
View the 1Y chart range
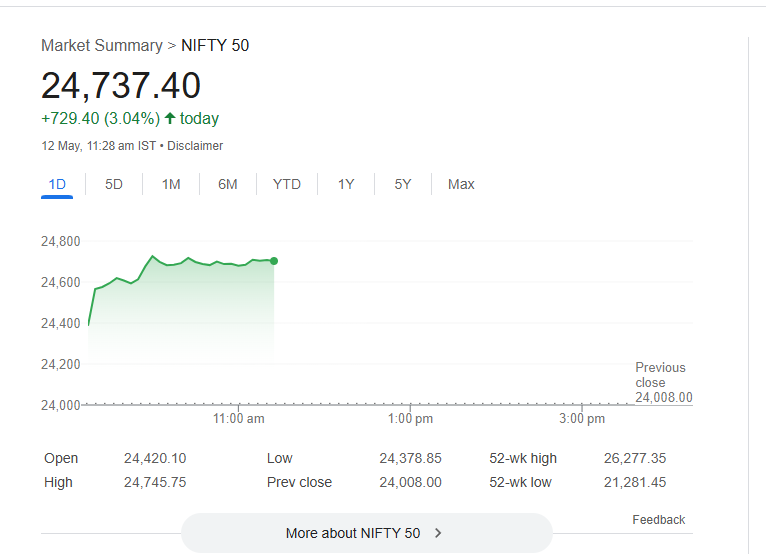(346, 185)
